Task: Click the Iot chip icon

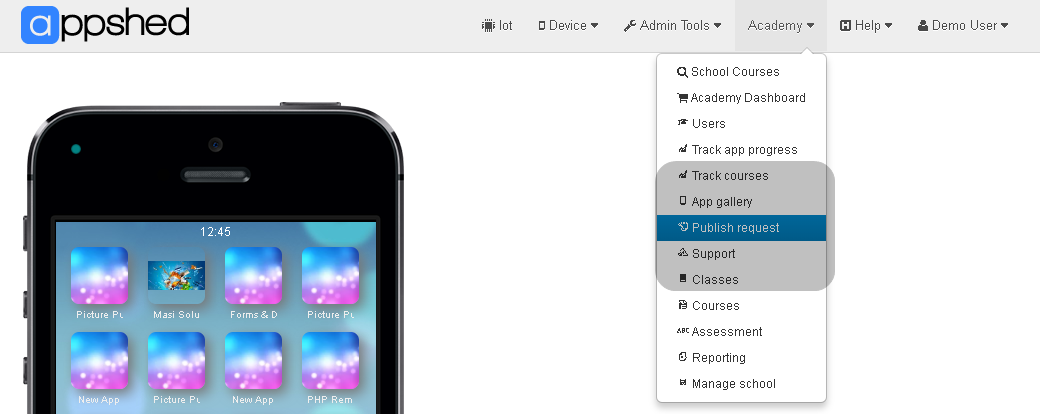Action: point(488,26)
